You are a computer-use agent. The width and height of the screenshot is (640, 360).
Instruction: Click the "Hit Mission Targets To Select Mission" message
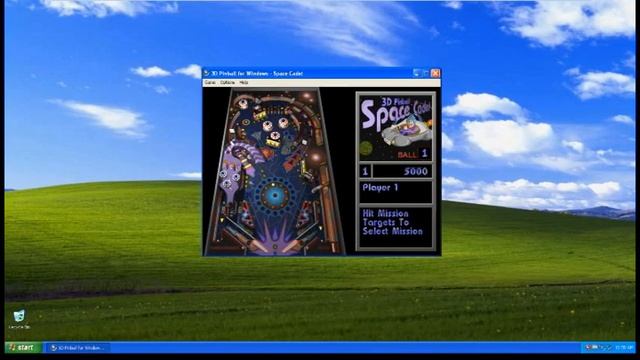coord(393,222)
